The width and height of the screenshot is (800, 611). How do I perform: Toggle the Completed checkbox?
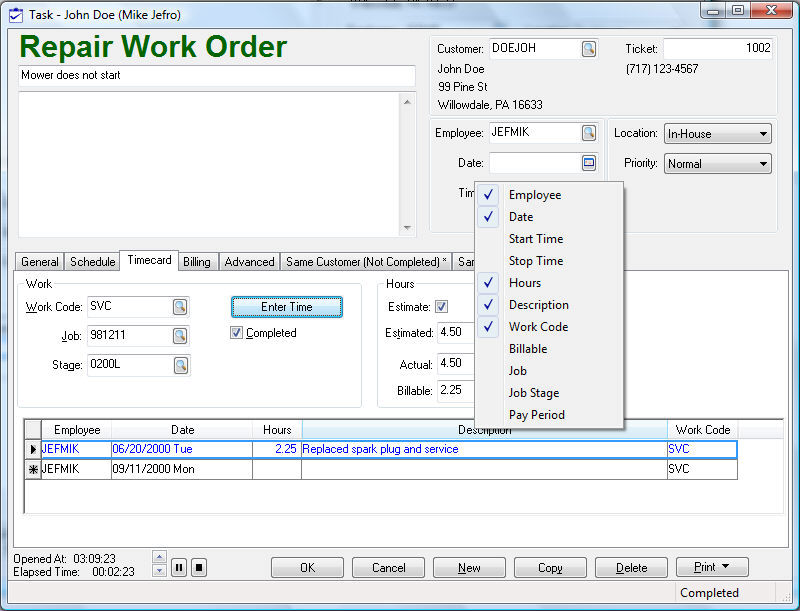pos(236,333)
